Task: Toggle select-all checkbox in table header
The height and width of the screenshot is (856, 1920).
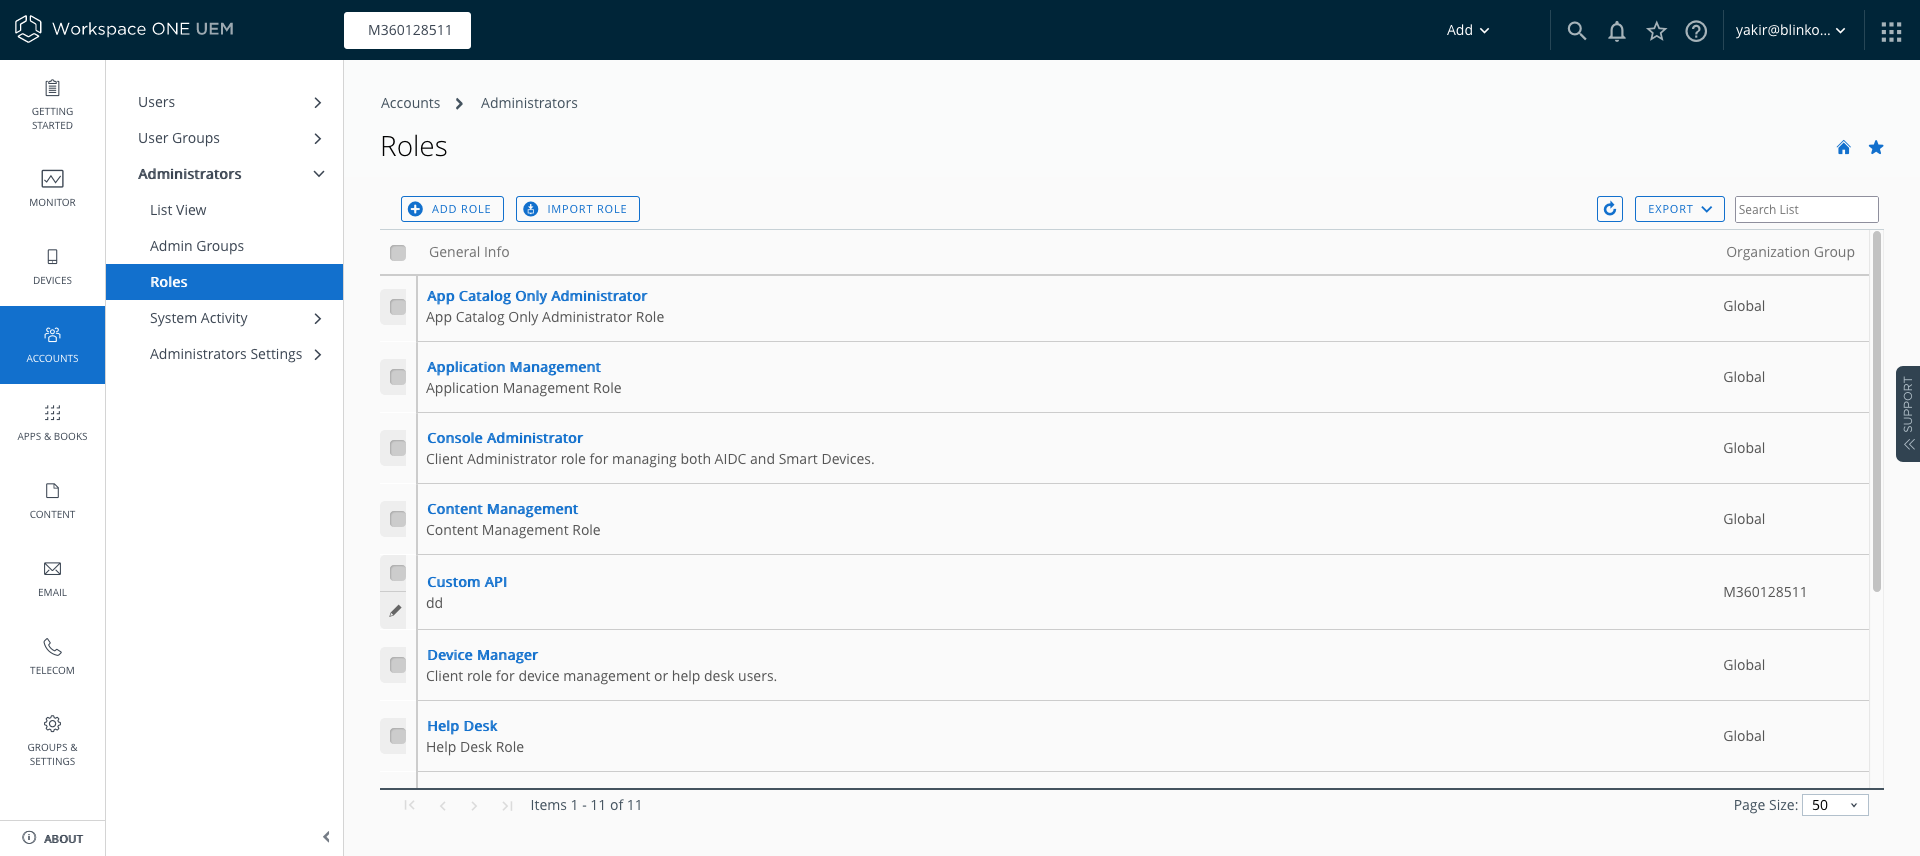Action: click(x=398, y=253)
